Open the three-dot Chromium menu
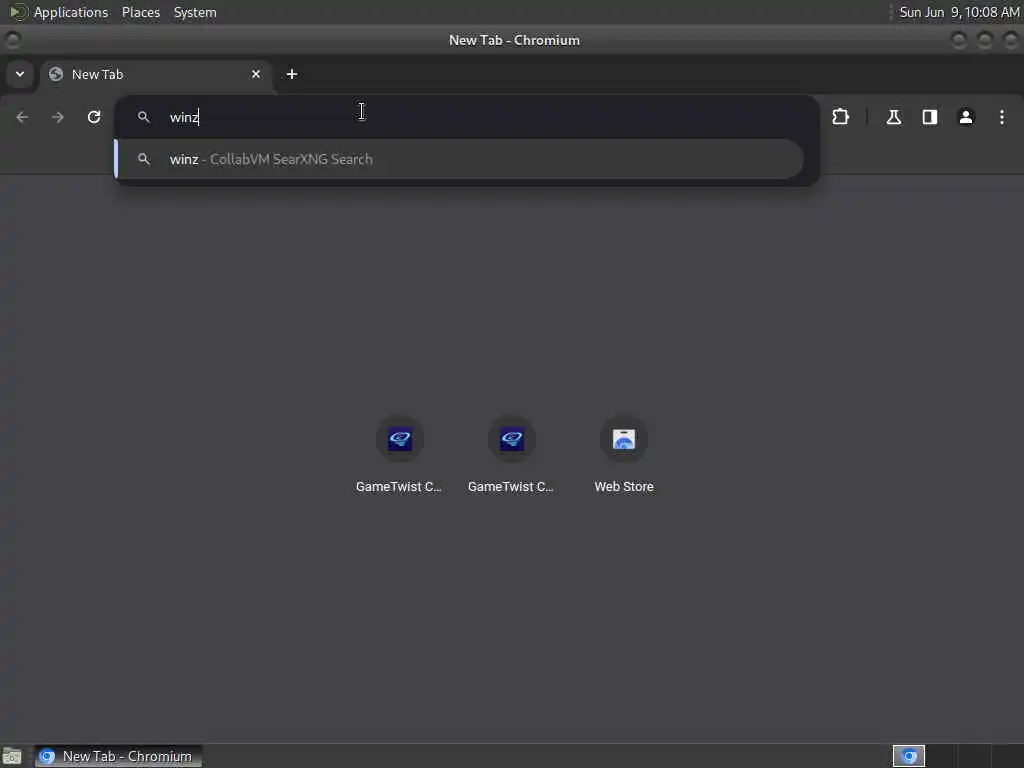 point(1001,117)
